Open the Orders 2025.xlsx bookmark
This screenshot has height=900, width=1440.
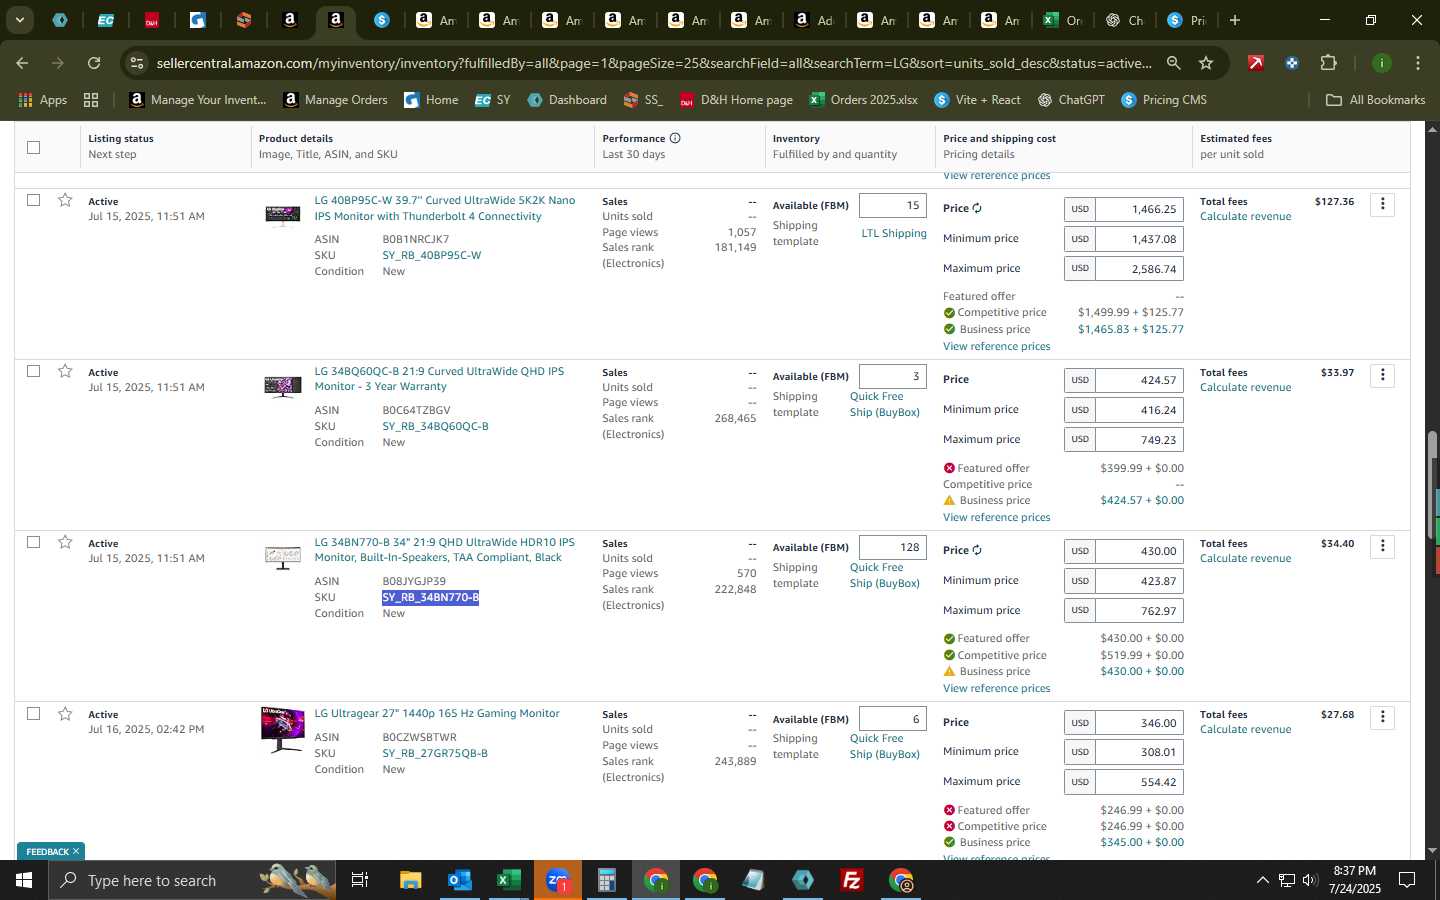coord(863,100)
